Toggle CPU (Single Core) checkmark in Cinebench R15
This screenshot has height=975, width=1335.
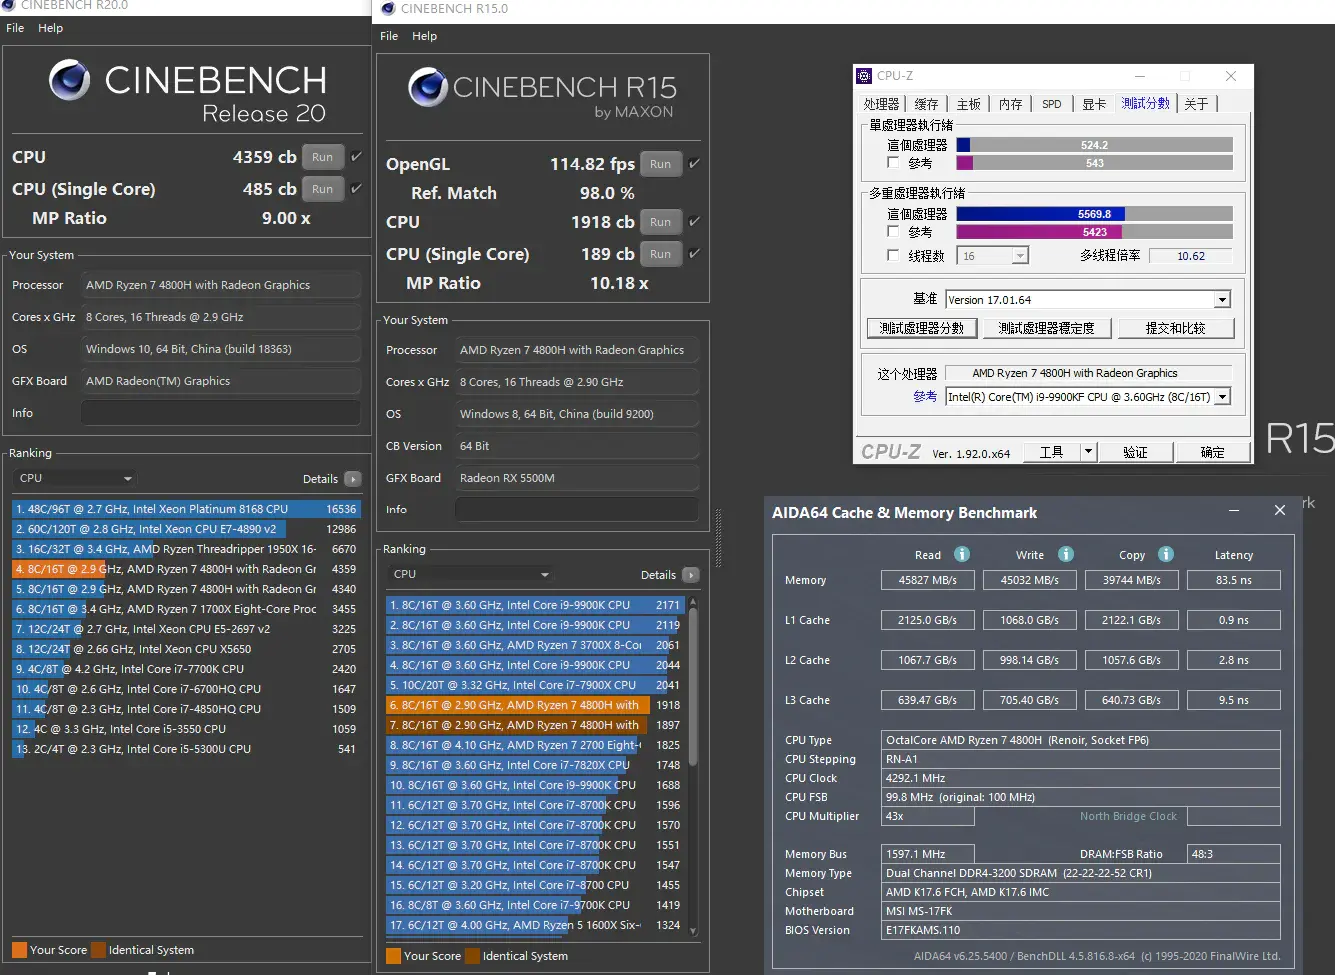[695, 254]
